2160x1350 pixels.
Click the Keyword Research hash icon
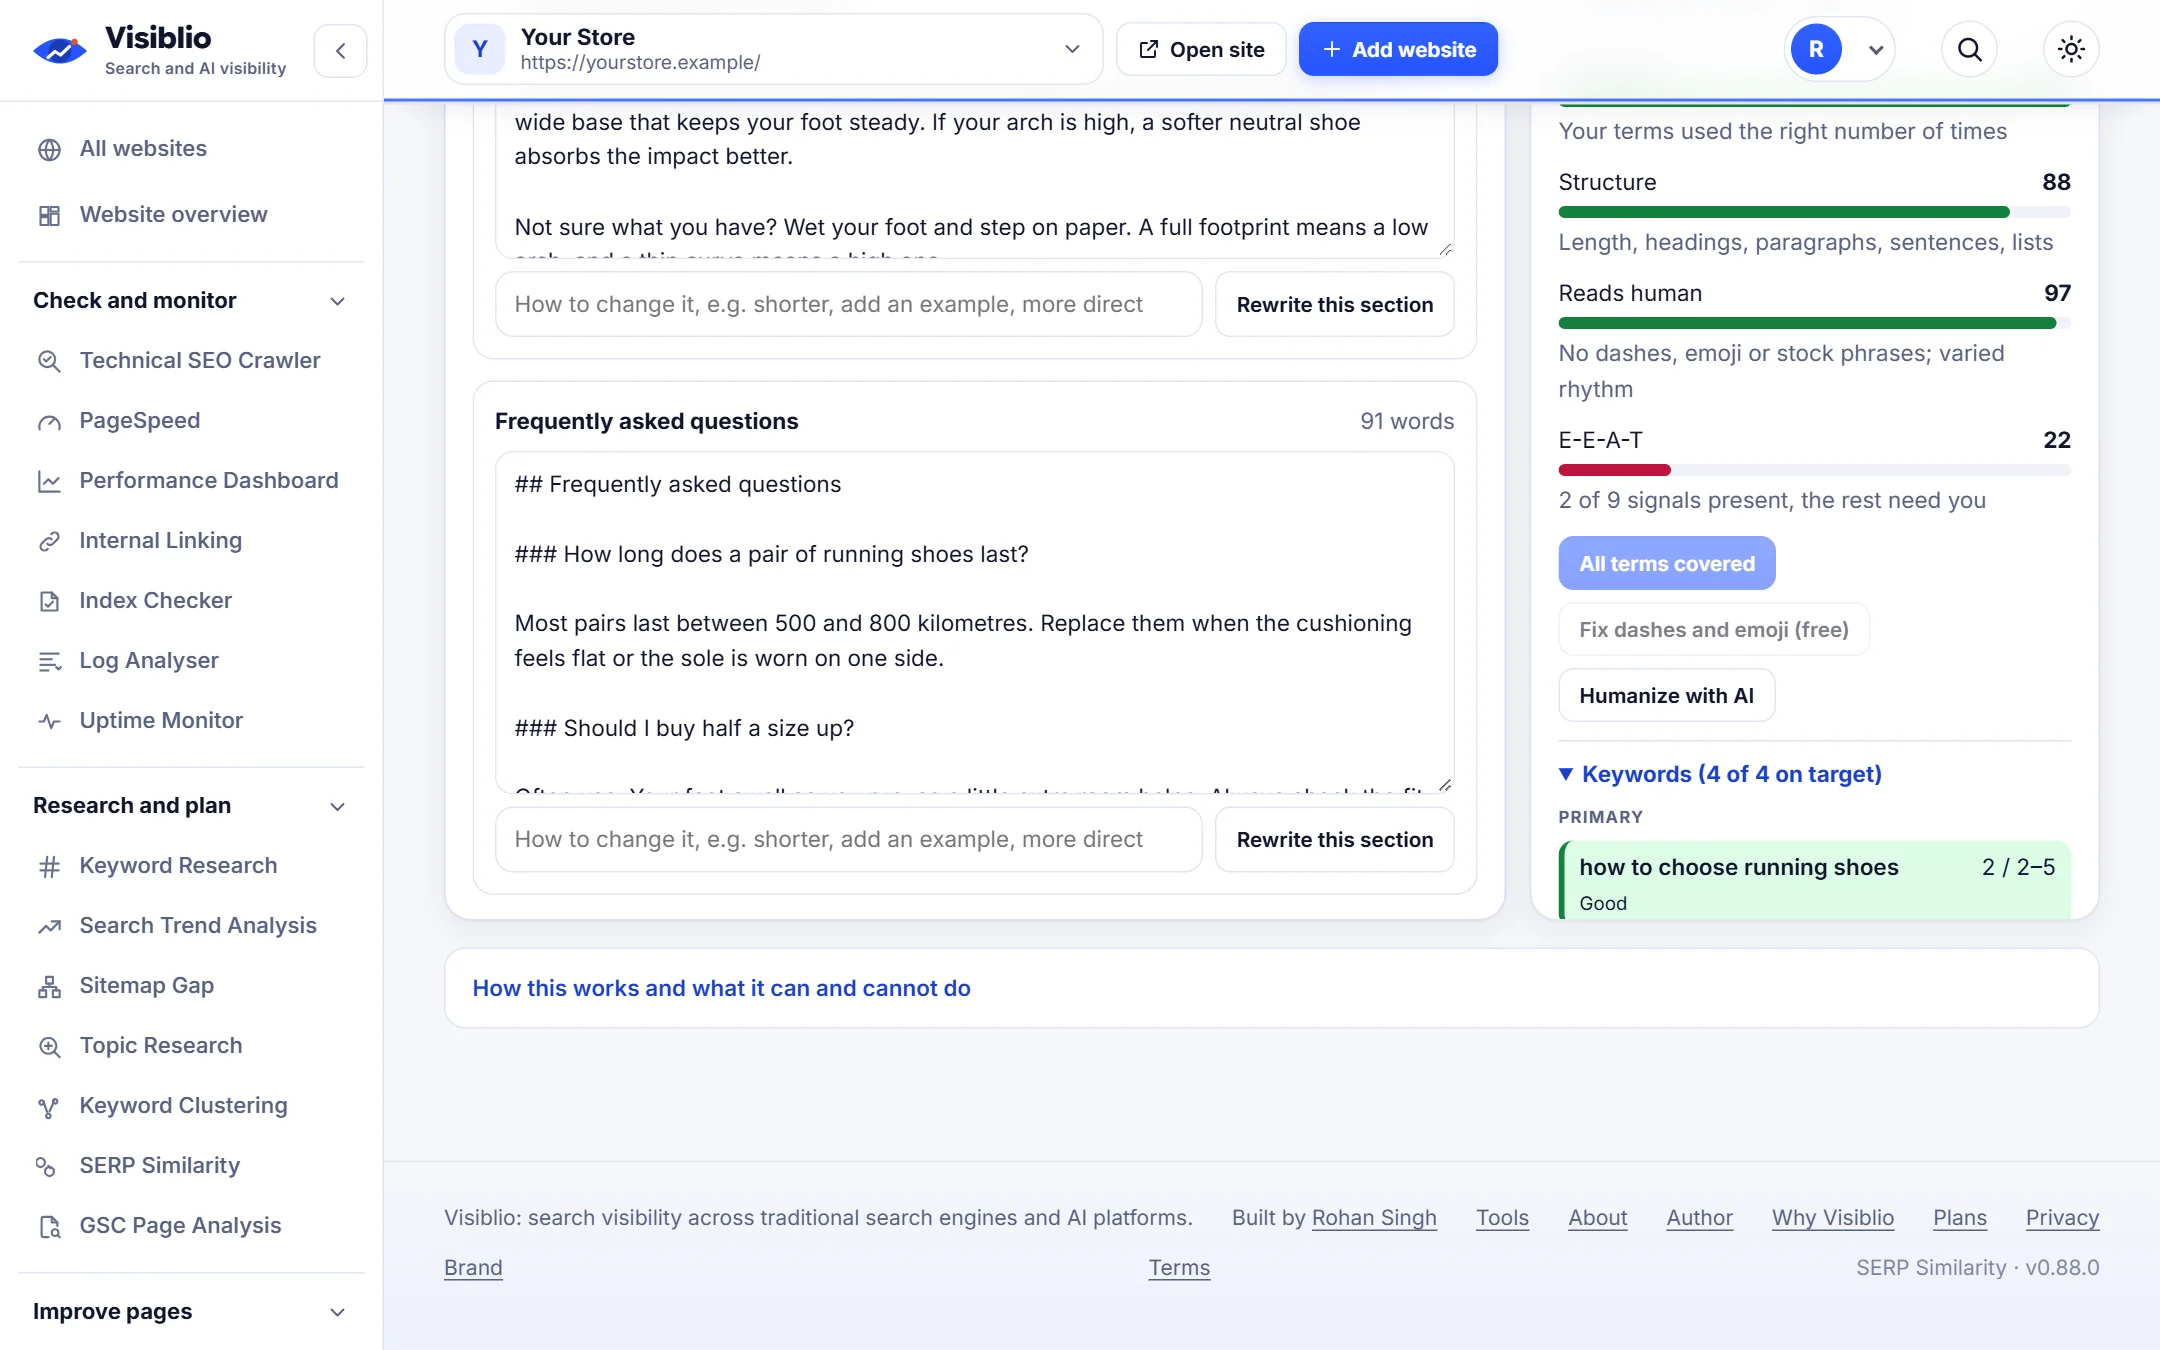tap(49, 866)
